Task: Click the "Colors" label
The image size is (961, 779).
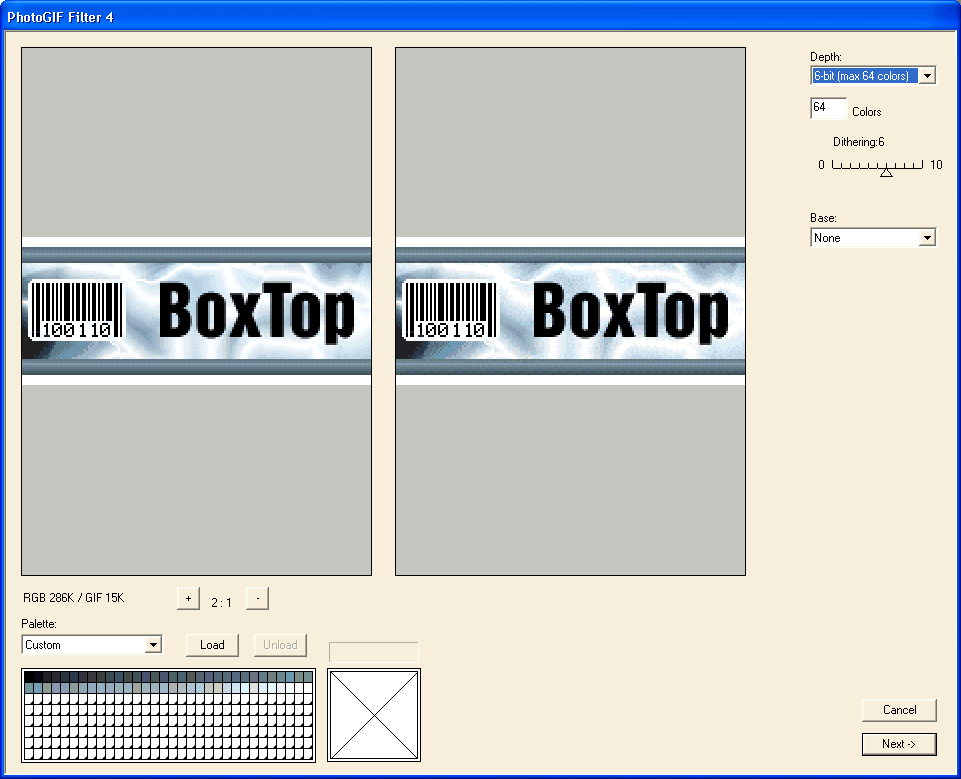Action: tap(867, 112)
